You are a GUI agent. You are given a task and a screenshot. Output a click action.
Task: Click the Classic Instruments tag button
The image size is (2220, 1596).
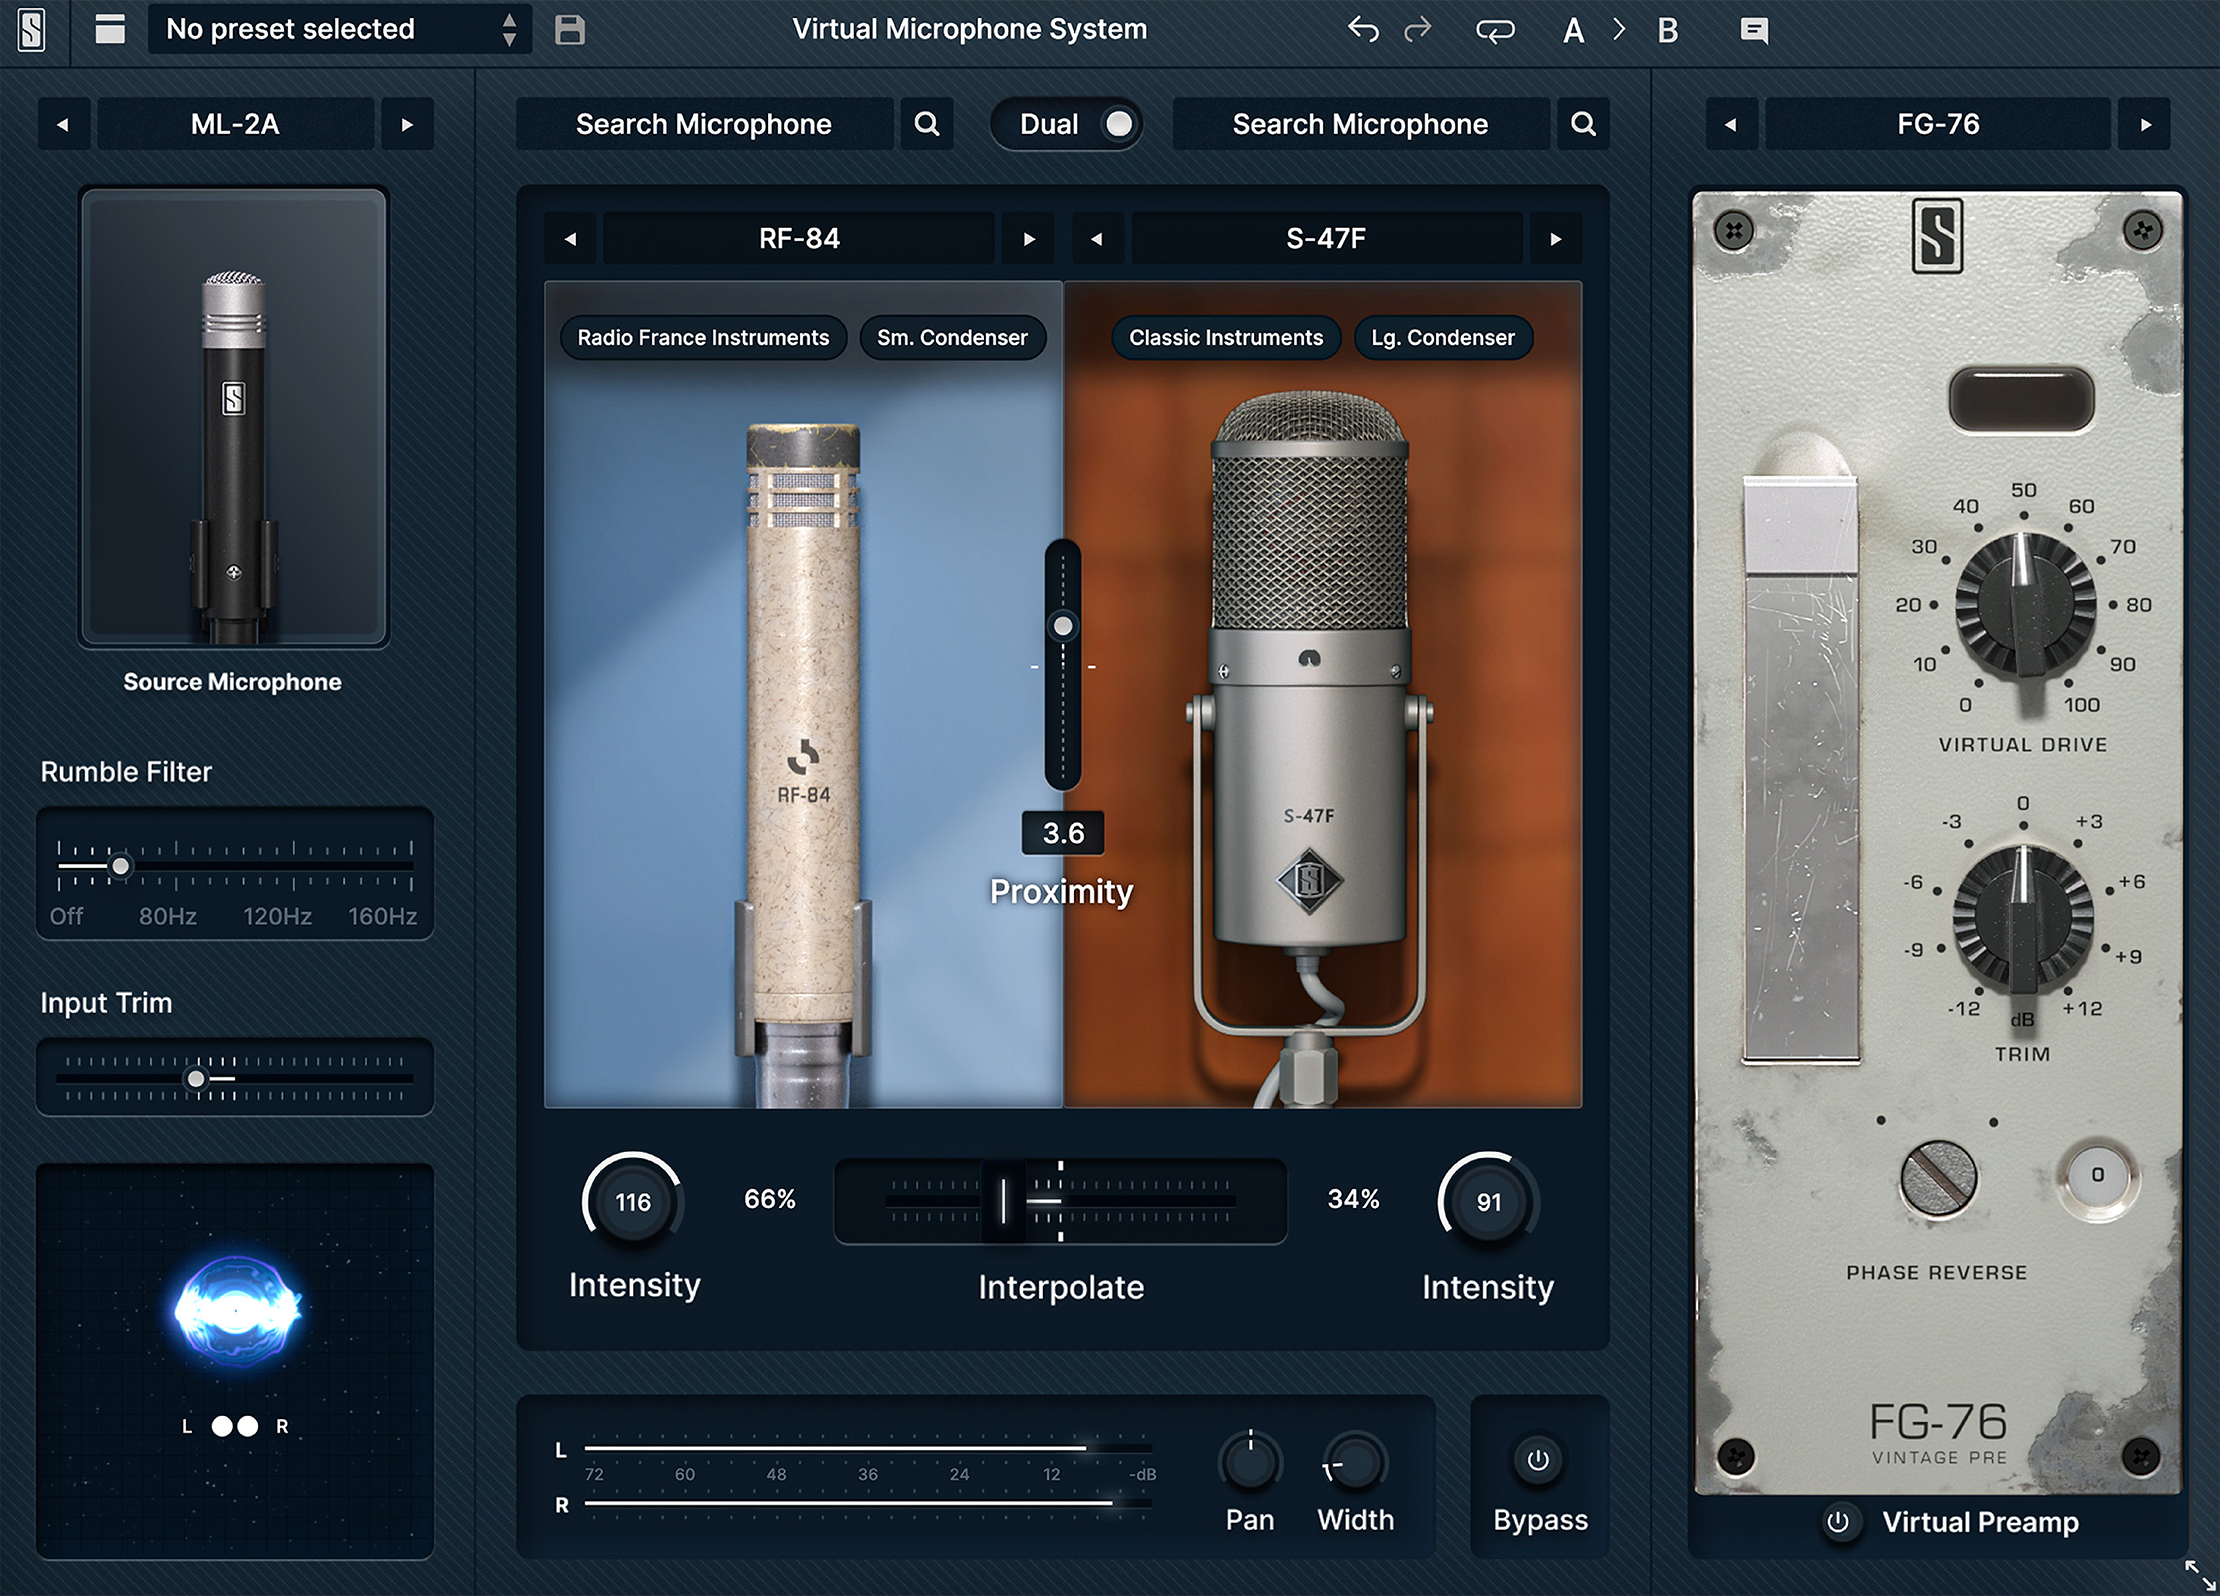coord(1225,338)
